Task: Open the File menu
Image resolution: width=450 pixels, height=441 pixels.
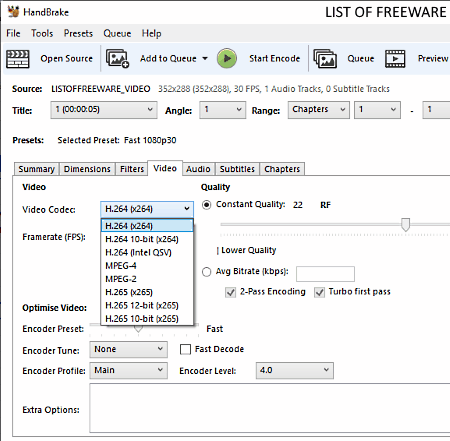Action: [13, 33]
